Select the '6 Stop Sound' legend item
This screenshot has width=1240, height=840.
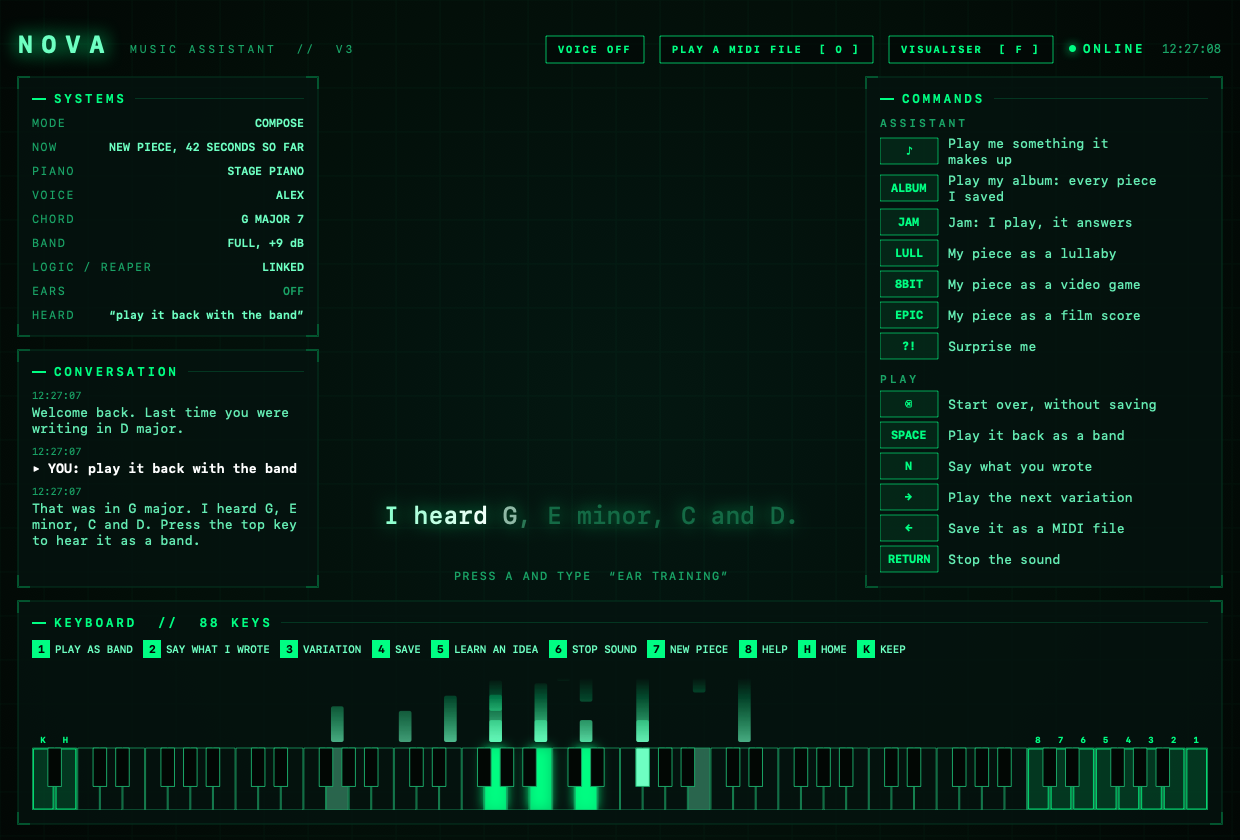coord(593,649)
